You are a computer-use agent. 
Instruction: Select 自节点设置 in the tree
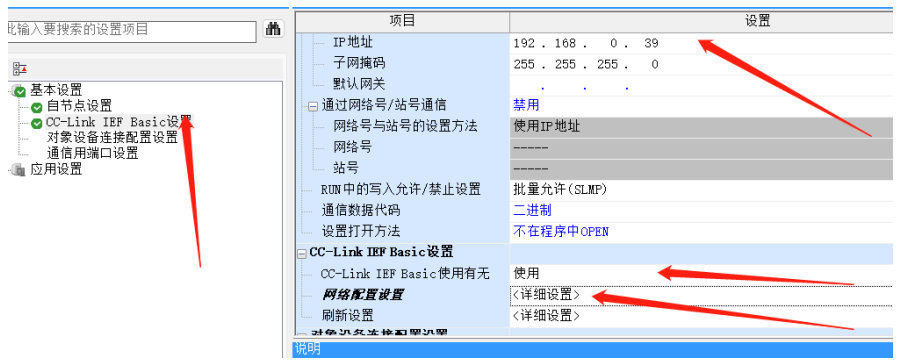[79, 106]
